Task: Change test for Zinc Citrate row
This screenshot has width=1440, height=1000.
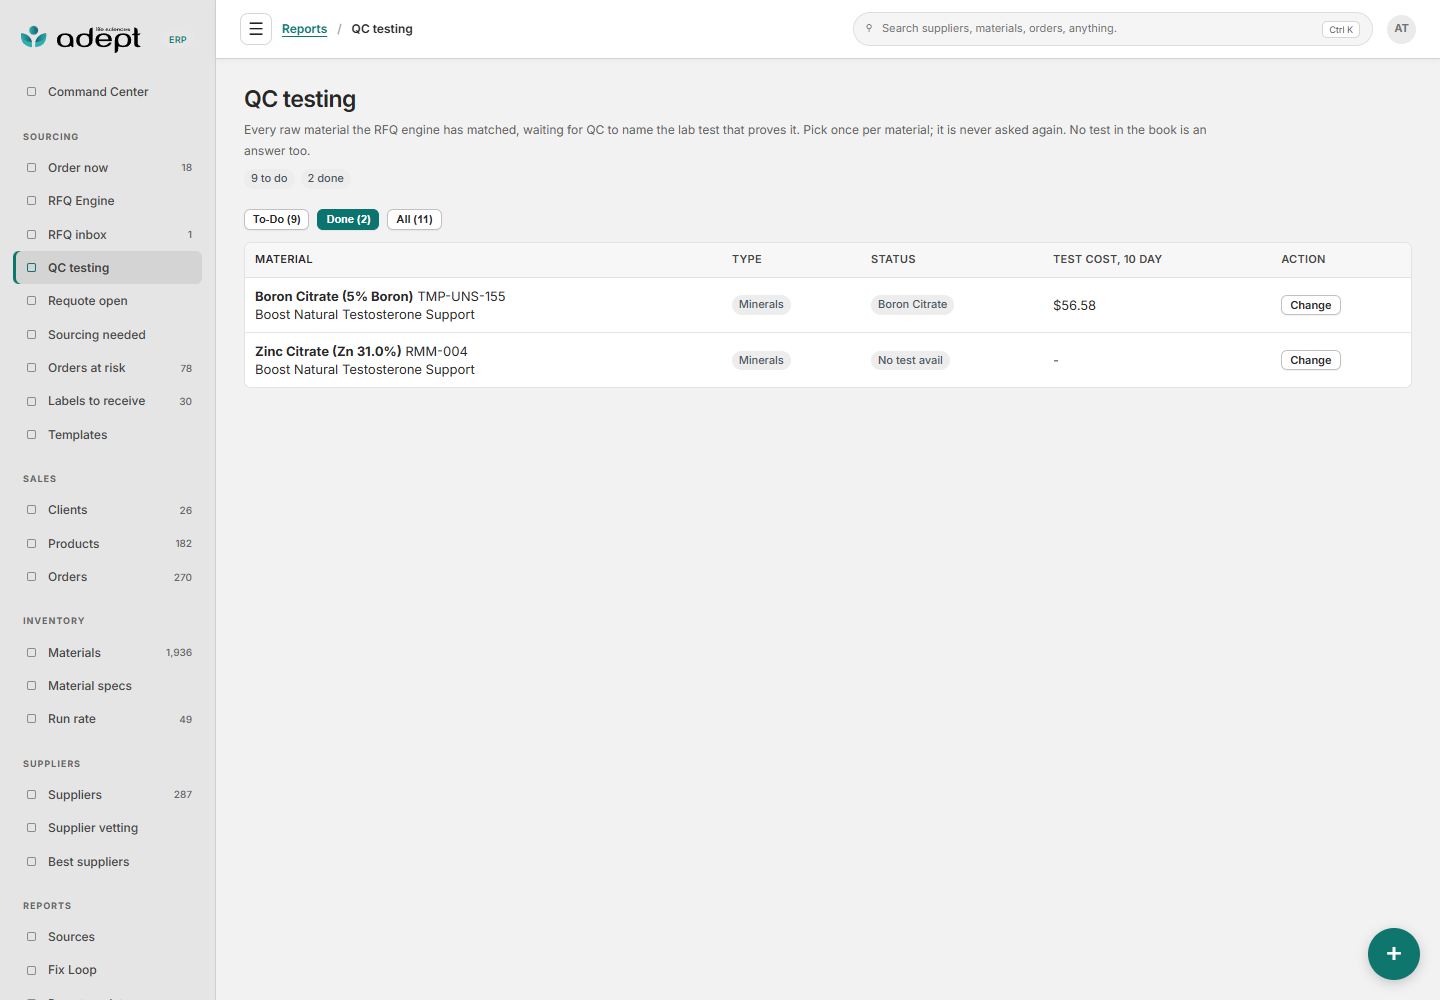Action: pos(1310,360)
